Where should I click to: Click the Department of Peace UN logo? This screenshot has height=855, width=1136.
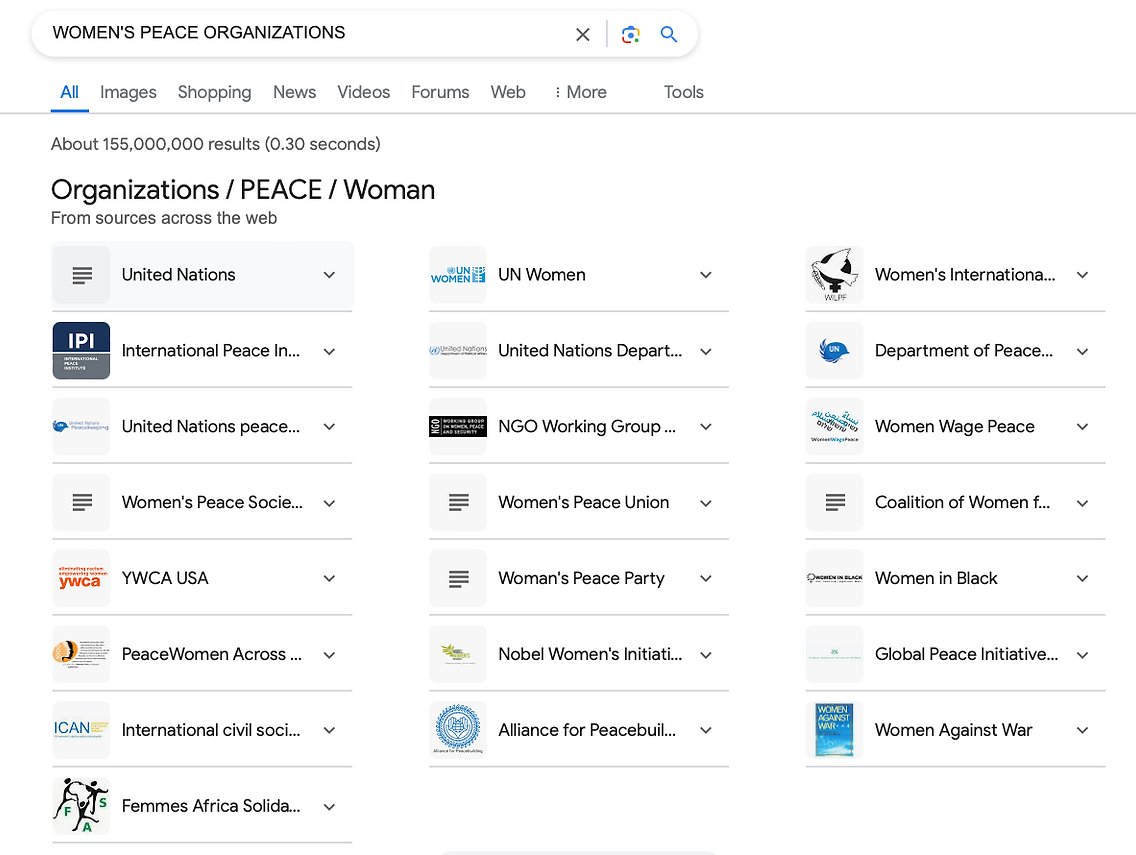point(835,351)
